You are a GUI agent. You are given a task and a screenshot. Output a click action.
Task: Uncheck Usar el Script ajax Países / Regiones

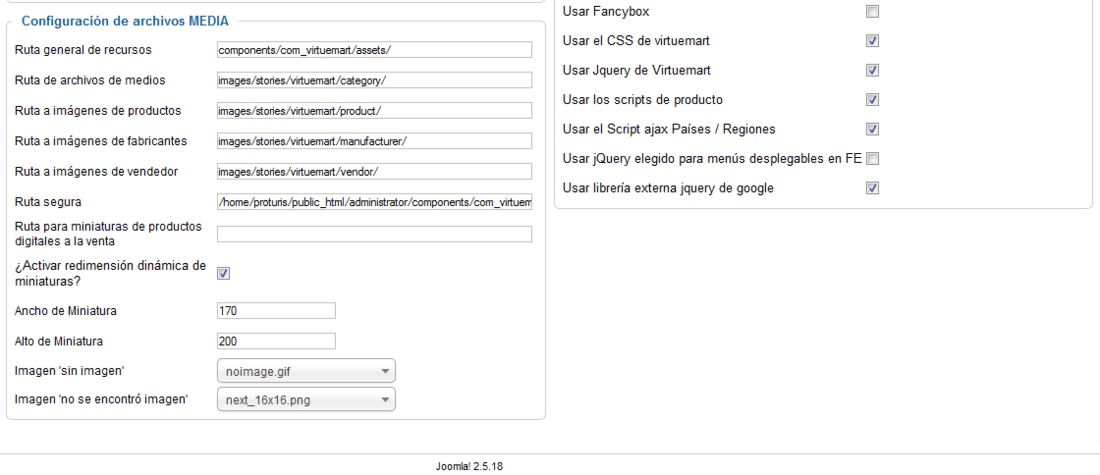click(873, 129)
